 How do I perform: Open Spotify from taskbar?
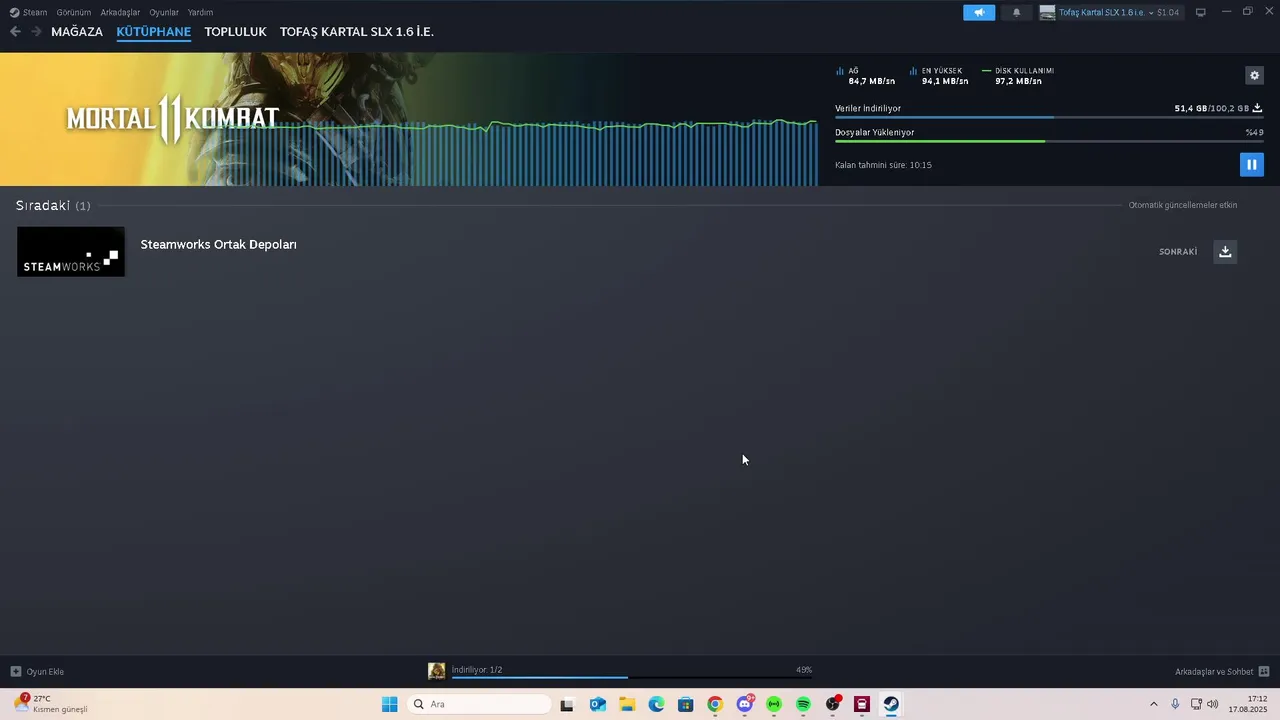[x=803, y=705]
